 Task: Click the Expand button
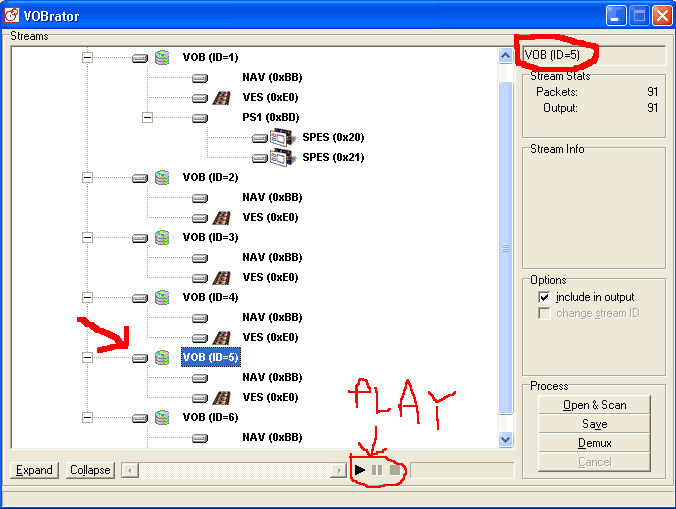[34, 470]
